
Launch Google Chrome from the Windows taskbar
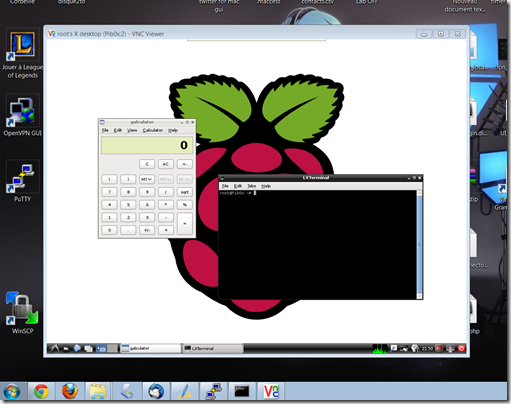tap(41, 391)
